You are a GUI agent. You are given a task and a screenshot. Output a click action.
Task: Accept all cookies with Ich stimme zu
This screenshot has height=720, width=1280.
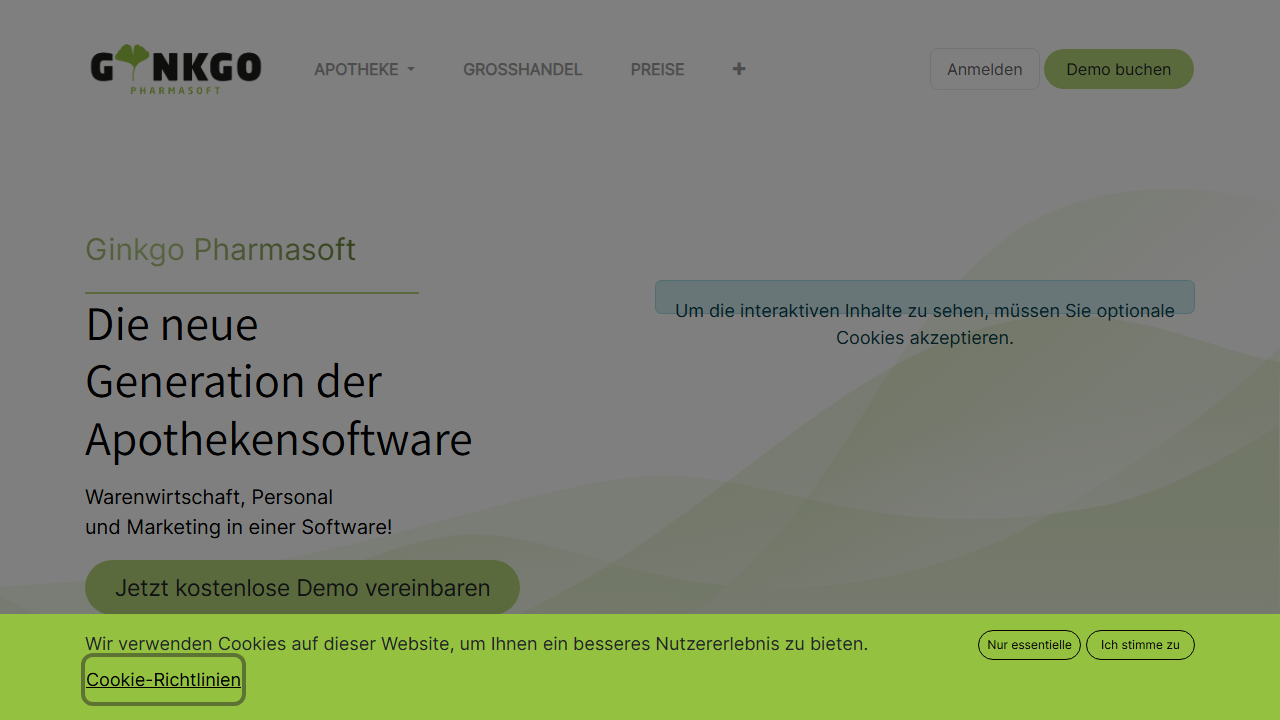(1140, 645)
